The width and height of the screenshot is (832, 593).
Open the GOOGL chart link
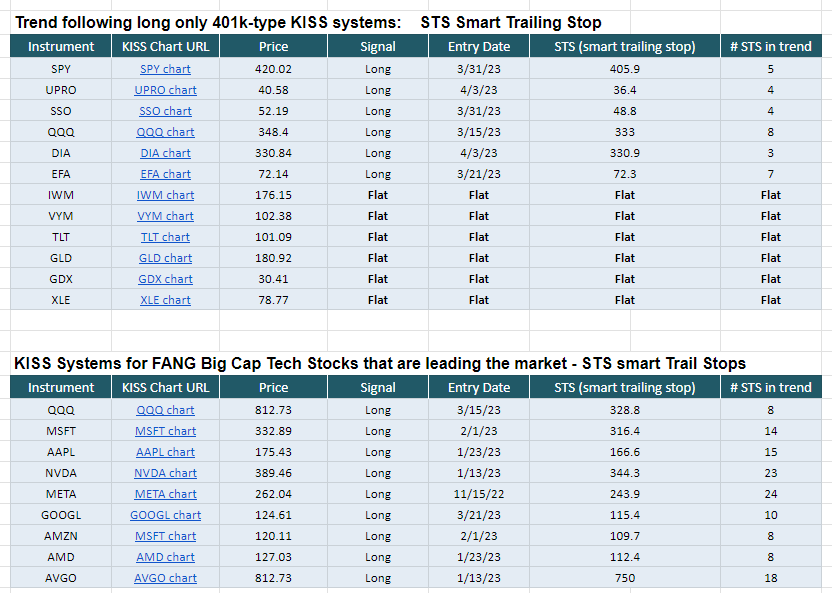tap(165, 515)
